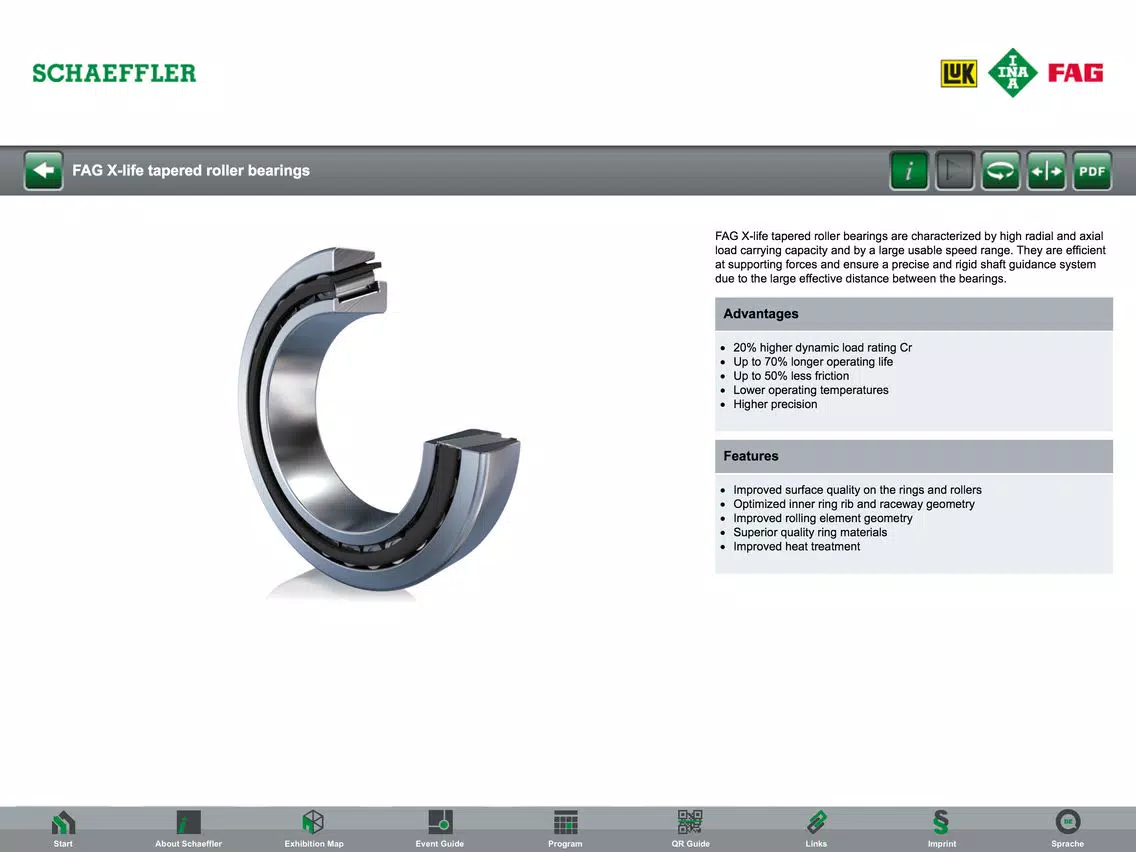Change language via Sprache
This screenshot has height=852, width=1136.
[x=1067, y=829]
